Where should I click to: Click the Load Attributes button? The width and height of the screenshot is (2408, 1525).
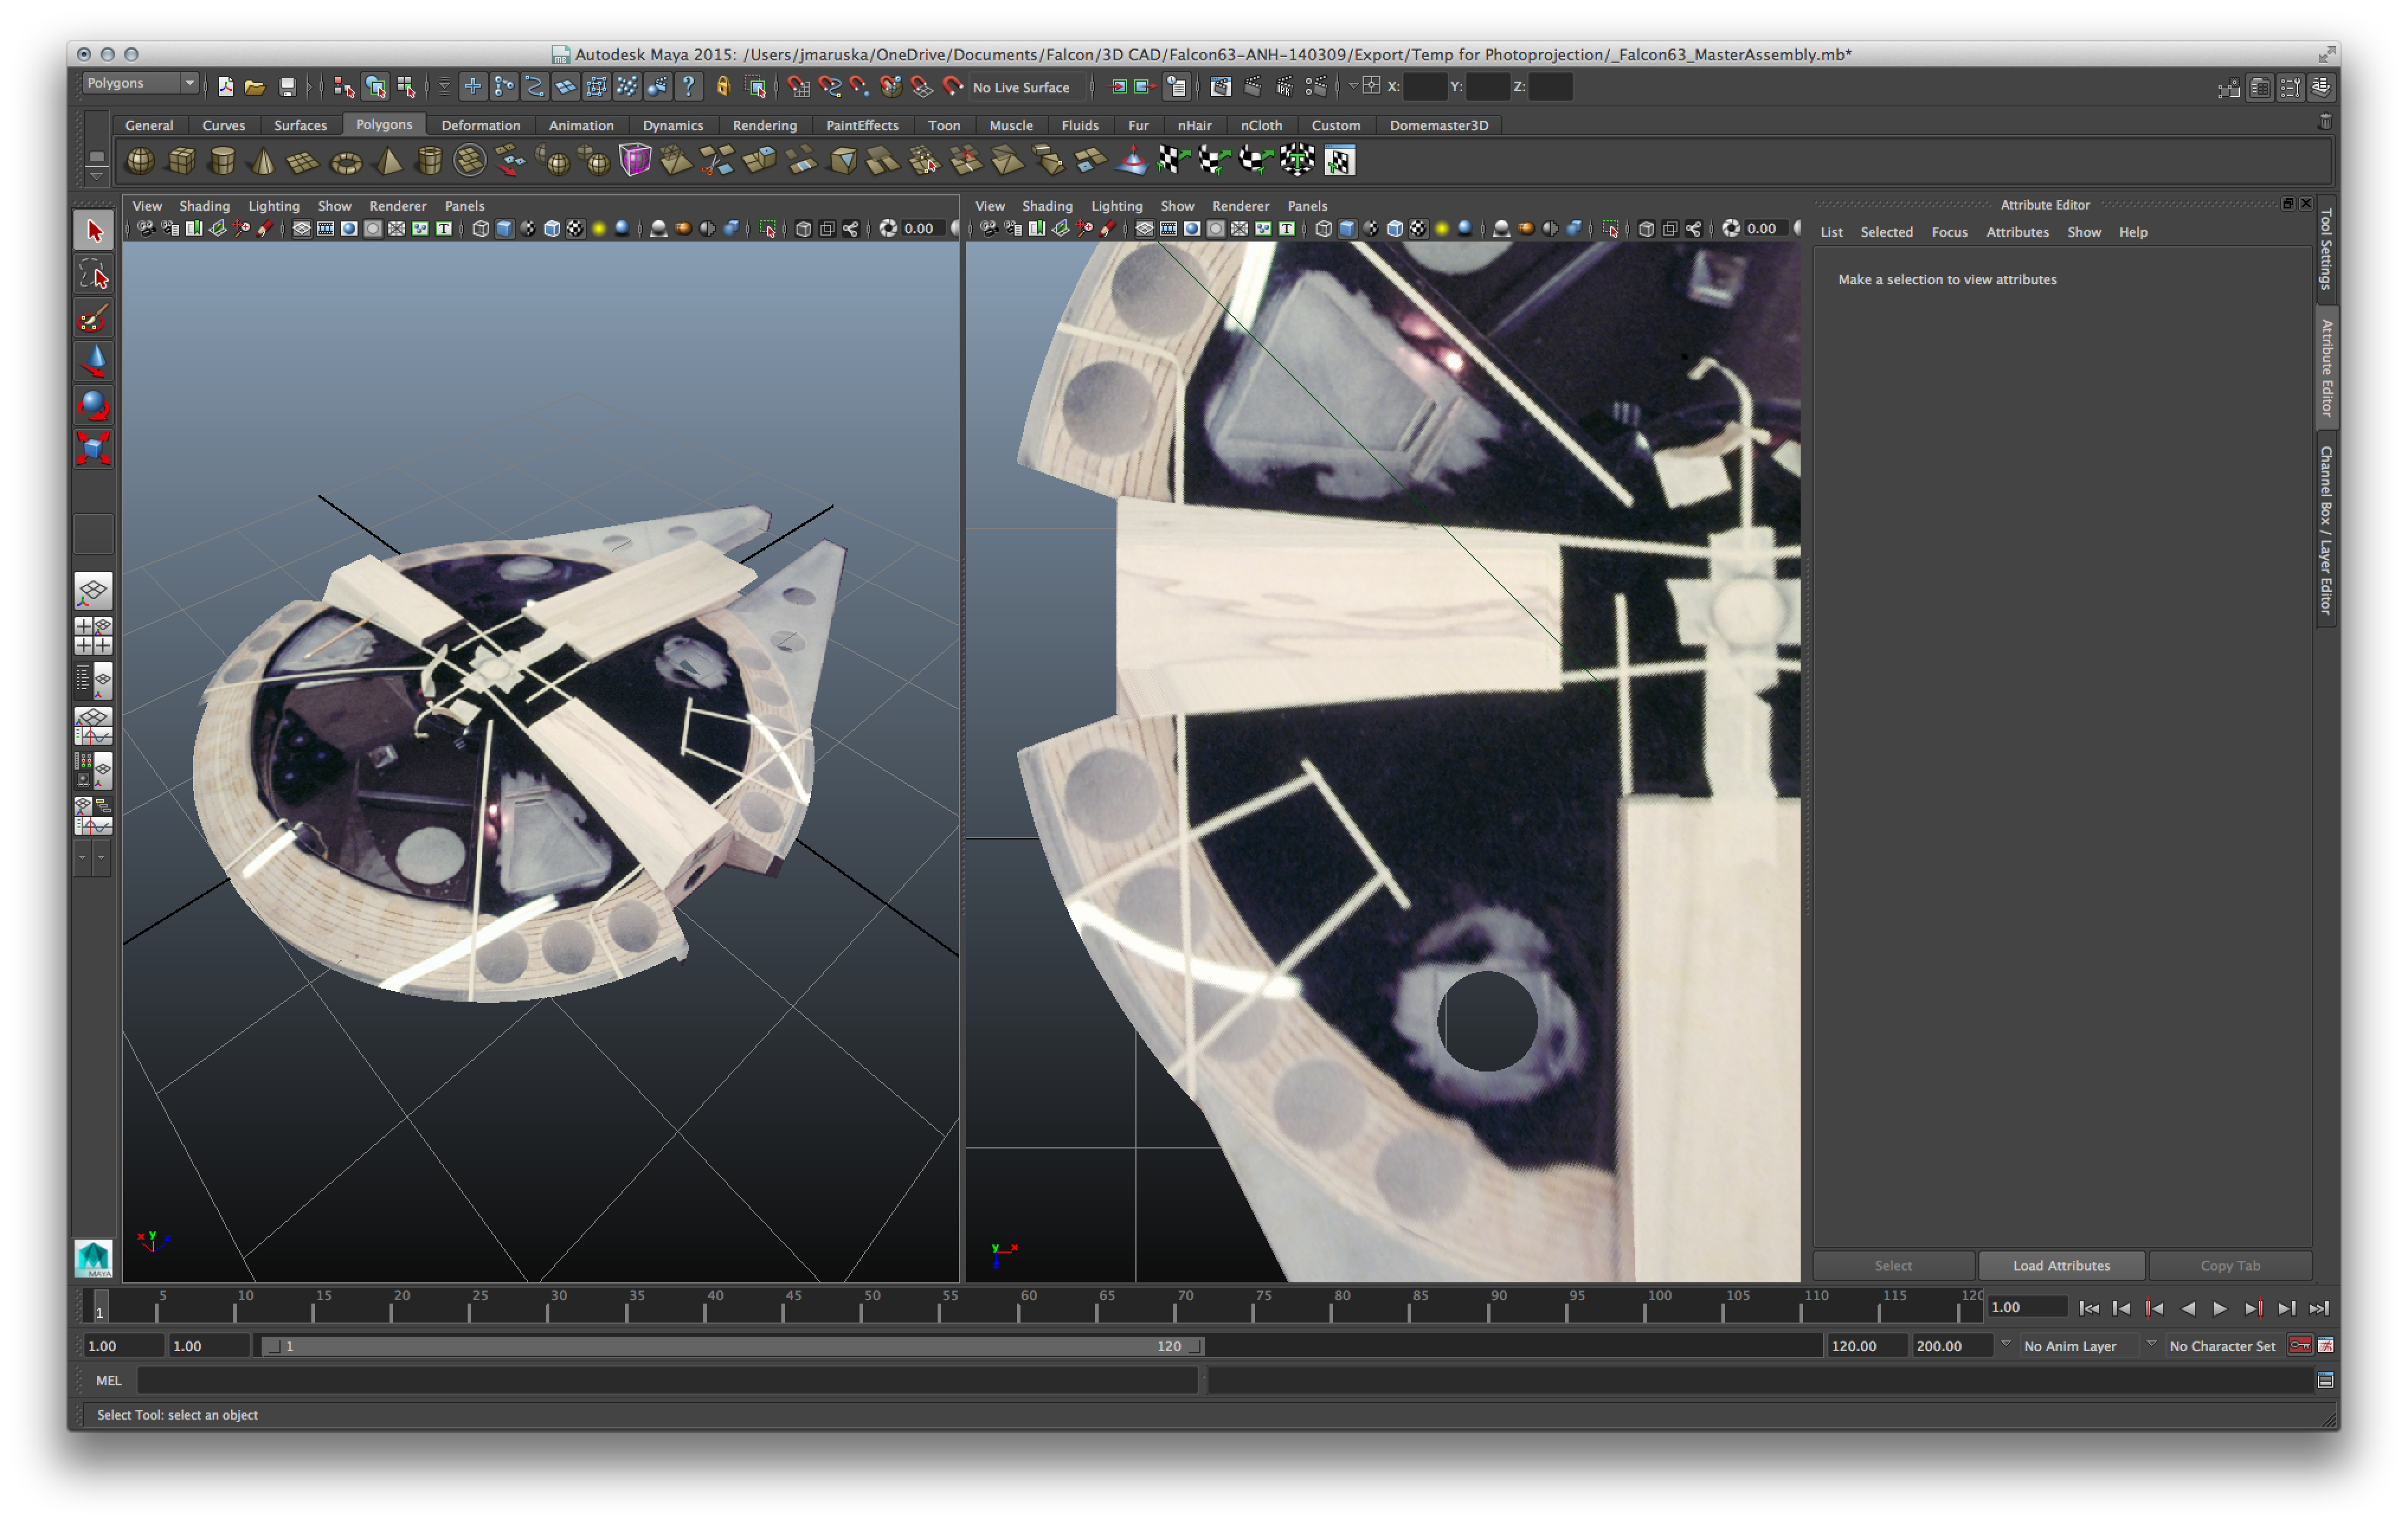coord(2061,1266)
